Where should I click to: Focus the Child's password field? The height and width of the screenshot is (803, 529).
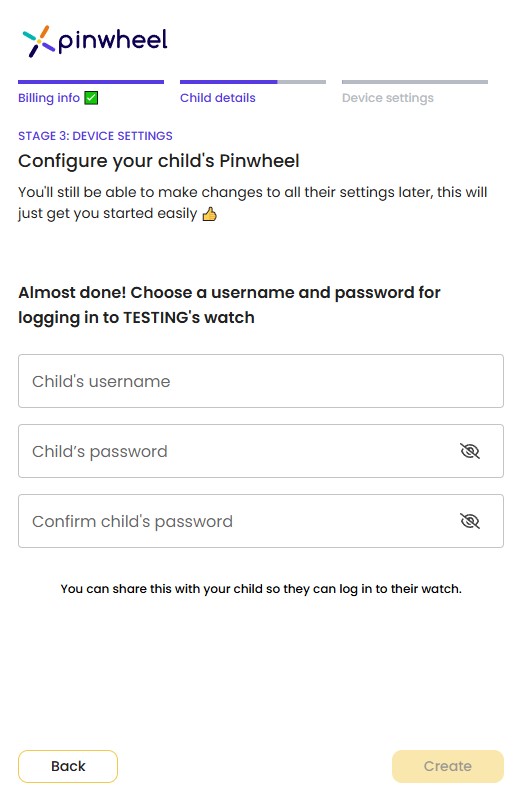click(x=261, y=451)
